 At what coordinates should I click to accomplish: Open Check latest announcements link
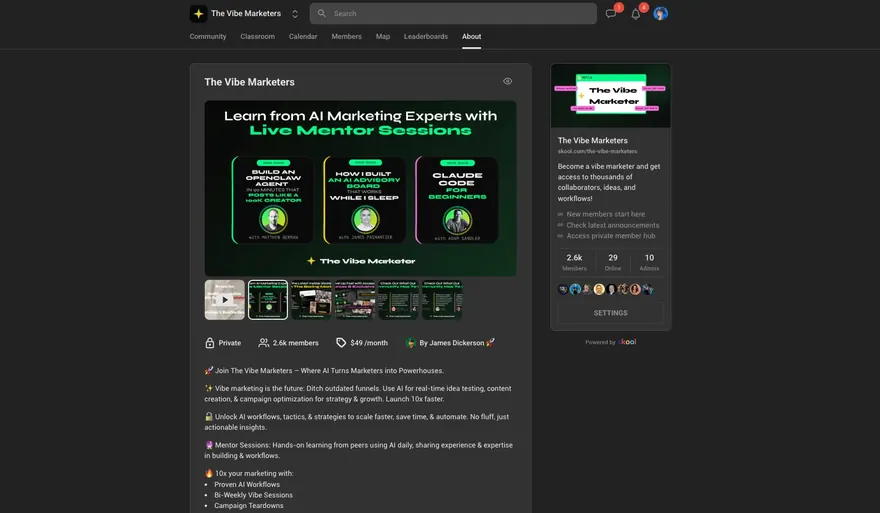coord(613,225)
